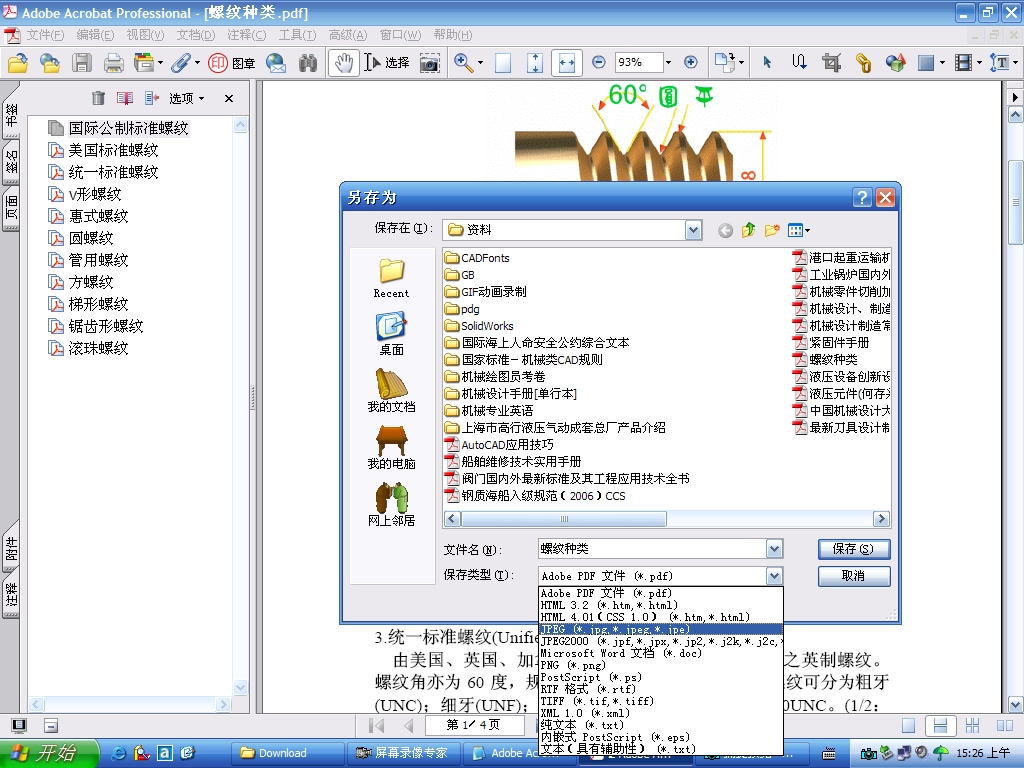Select the 滚珠螺纹 bookmark
The width and height of the screenshot is (1024, 768).
click(x=98, y=348)
